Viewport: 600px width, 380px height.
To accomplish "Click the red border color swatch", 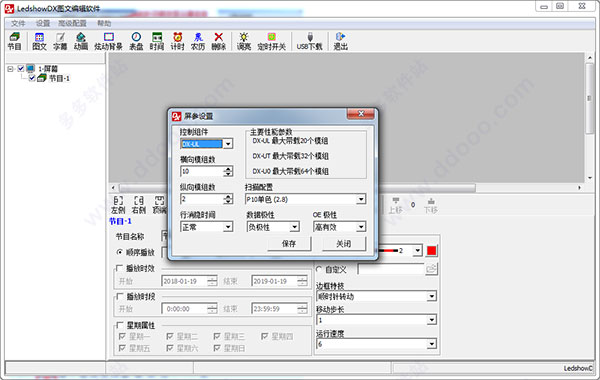I will pyautogui.click(x=432, y=251).
